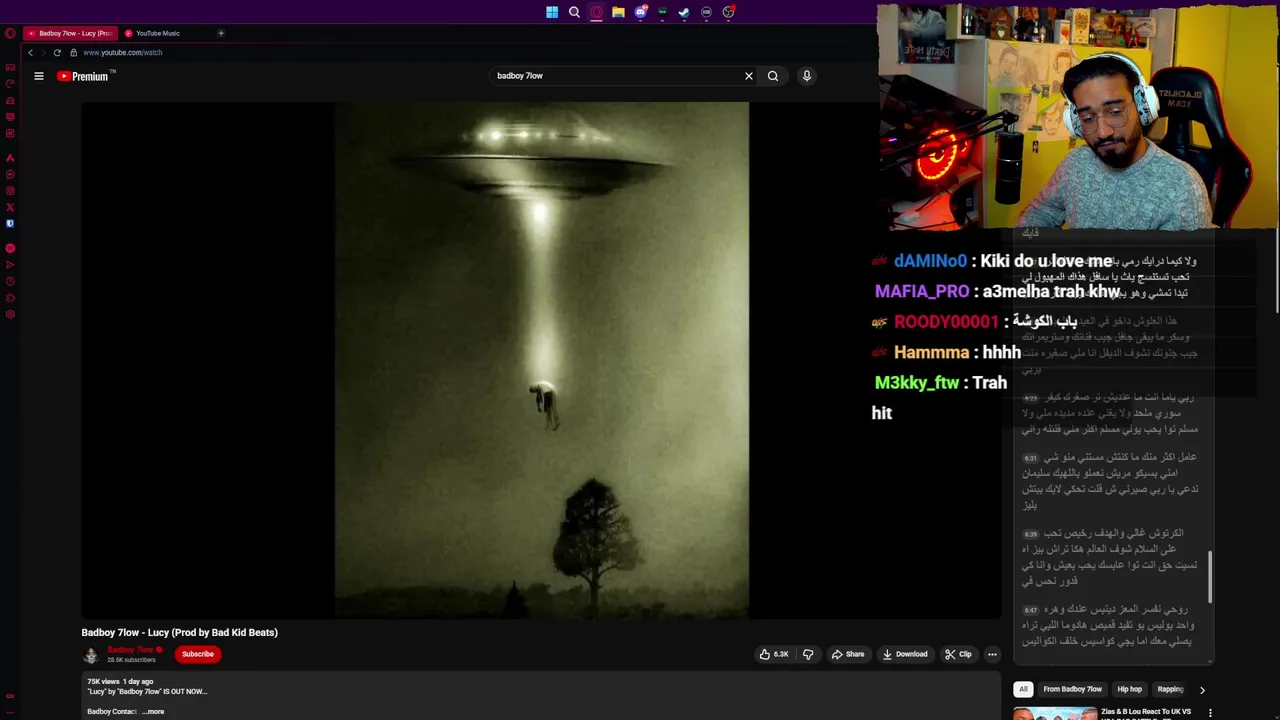Viewport: 1280px width, 720px height.
Task: Select the 'Hip hop' filter chip
Action: tap(1129, 689)
